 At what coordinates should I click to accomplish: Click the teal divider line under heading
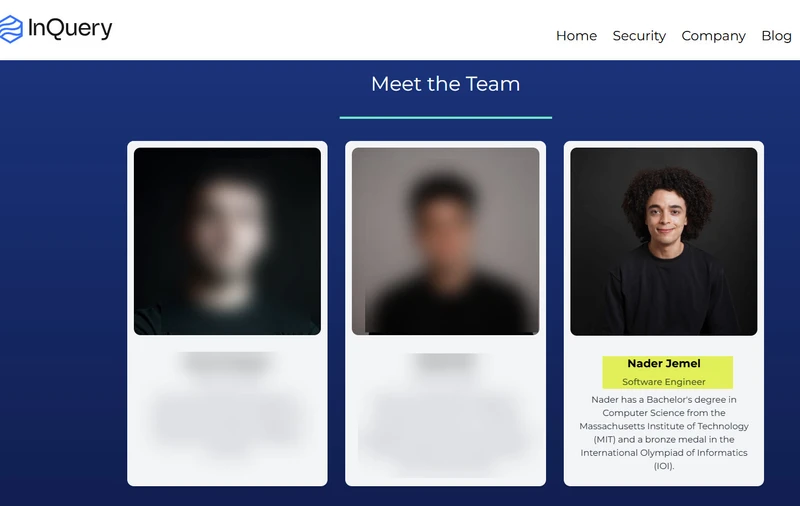(x=445, y=117)
